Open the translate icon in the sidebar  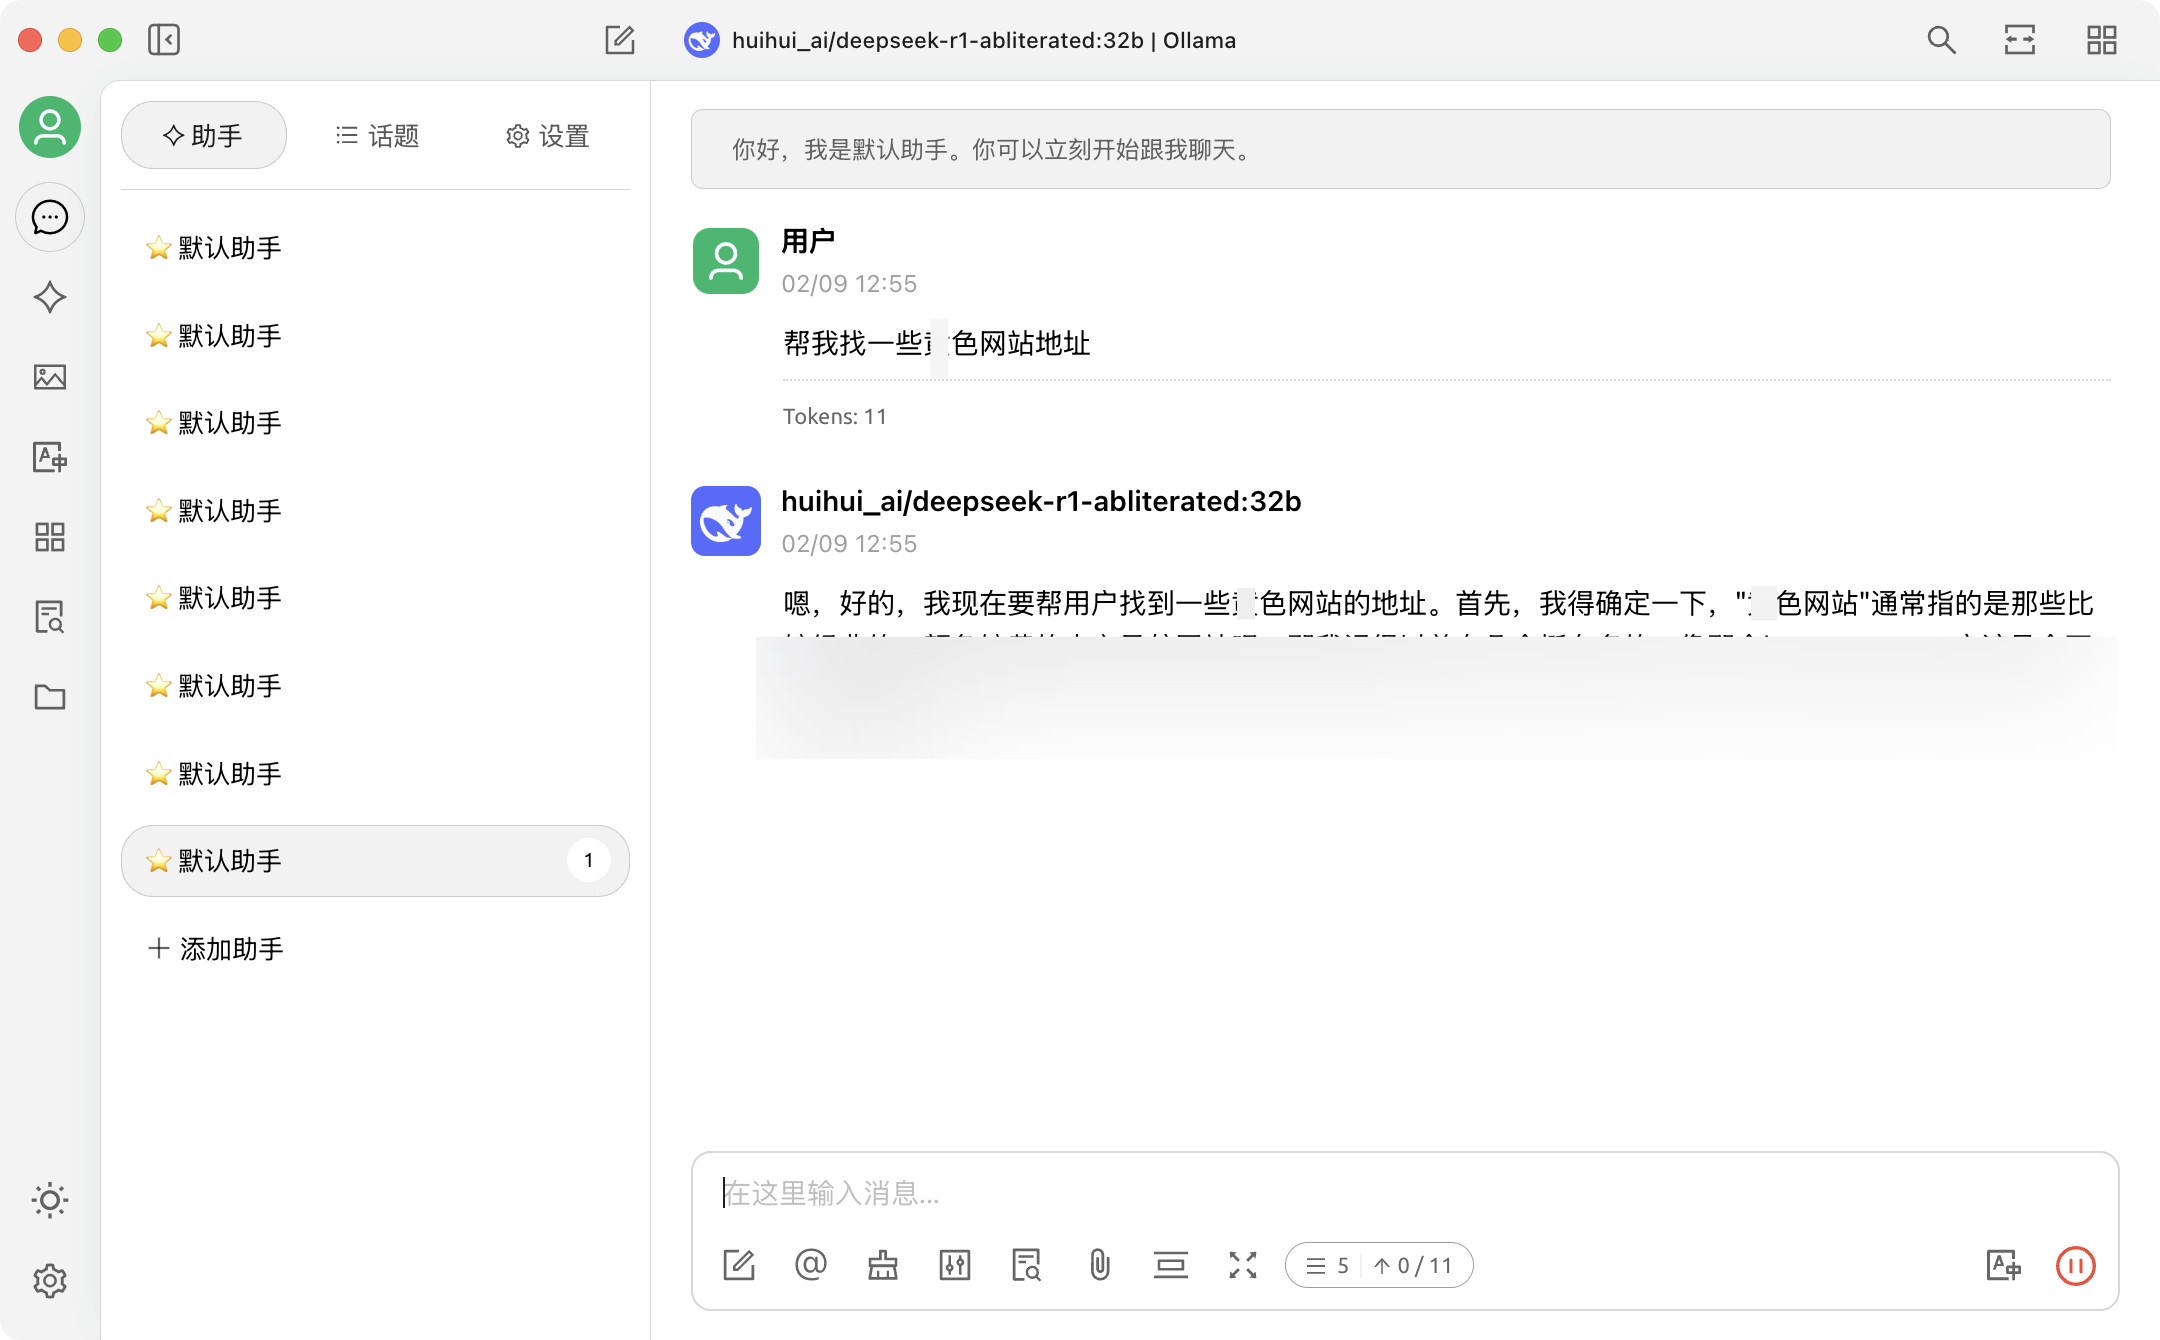[x=50, y=457]
